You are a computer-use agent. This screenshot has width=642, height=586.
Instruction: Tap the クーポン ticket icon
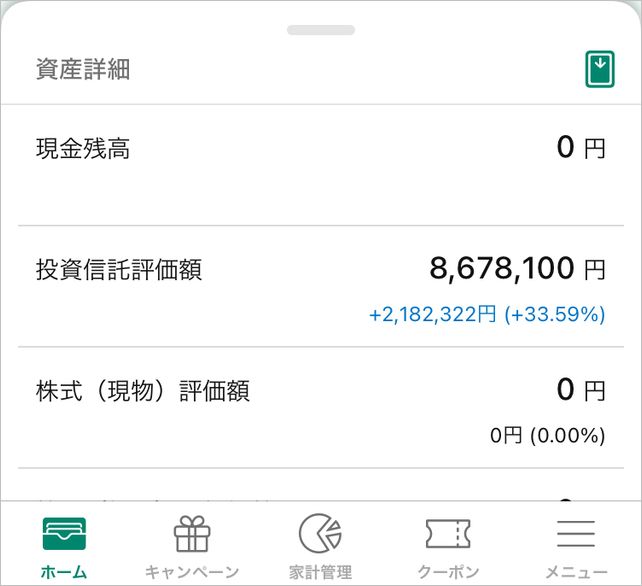(x=448, y=534)
